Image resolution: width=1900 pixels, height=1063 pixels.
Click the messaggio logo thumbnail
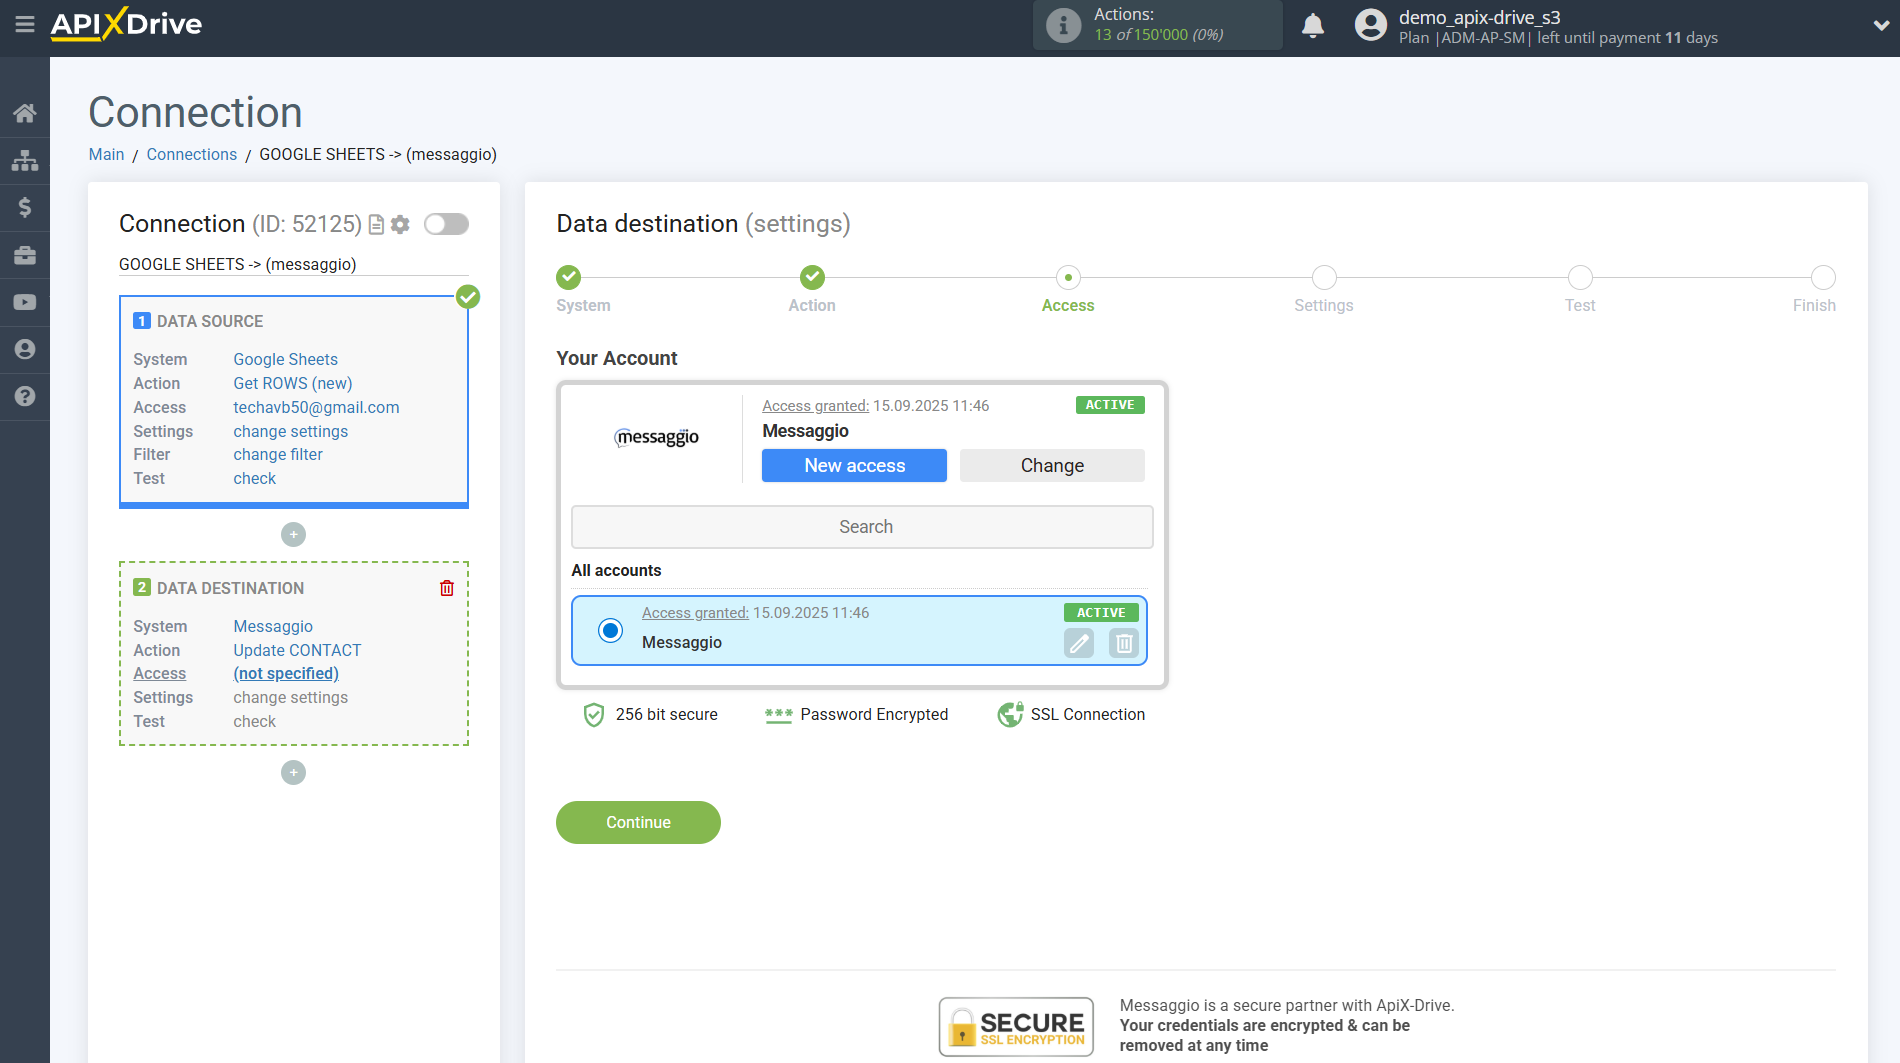click(x=656, y=437)
